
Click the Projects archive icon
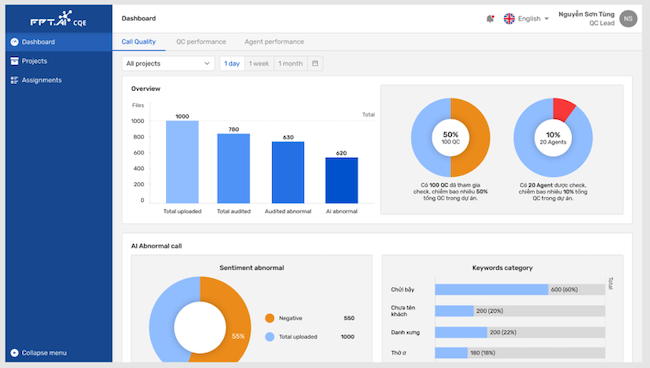(x=15, y=61)
